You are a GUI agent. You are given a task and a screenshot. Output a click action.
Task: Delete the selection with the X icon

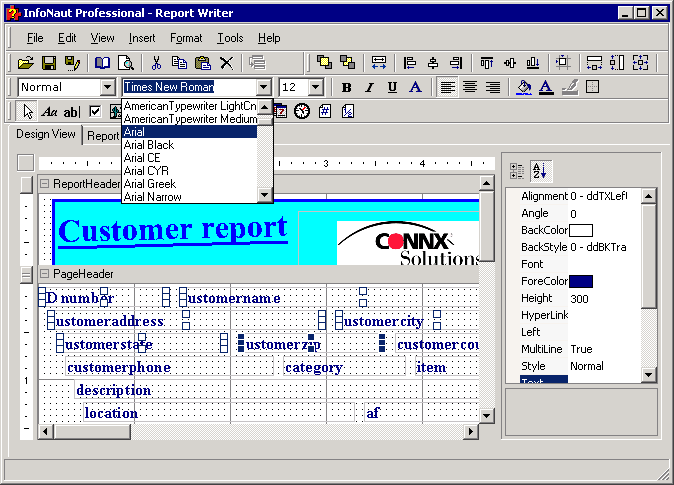click(226, 63)
